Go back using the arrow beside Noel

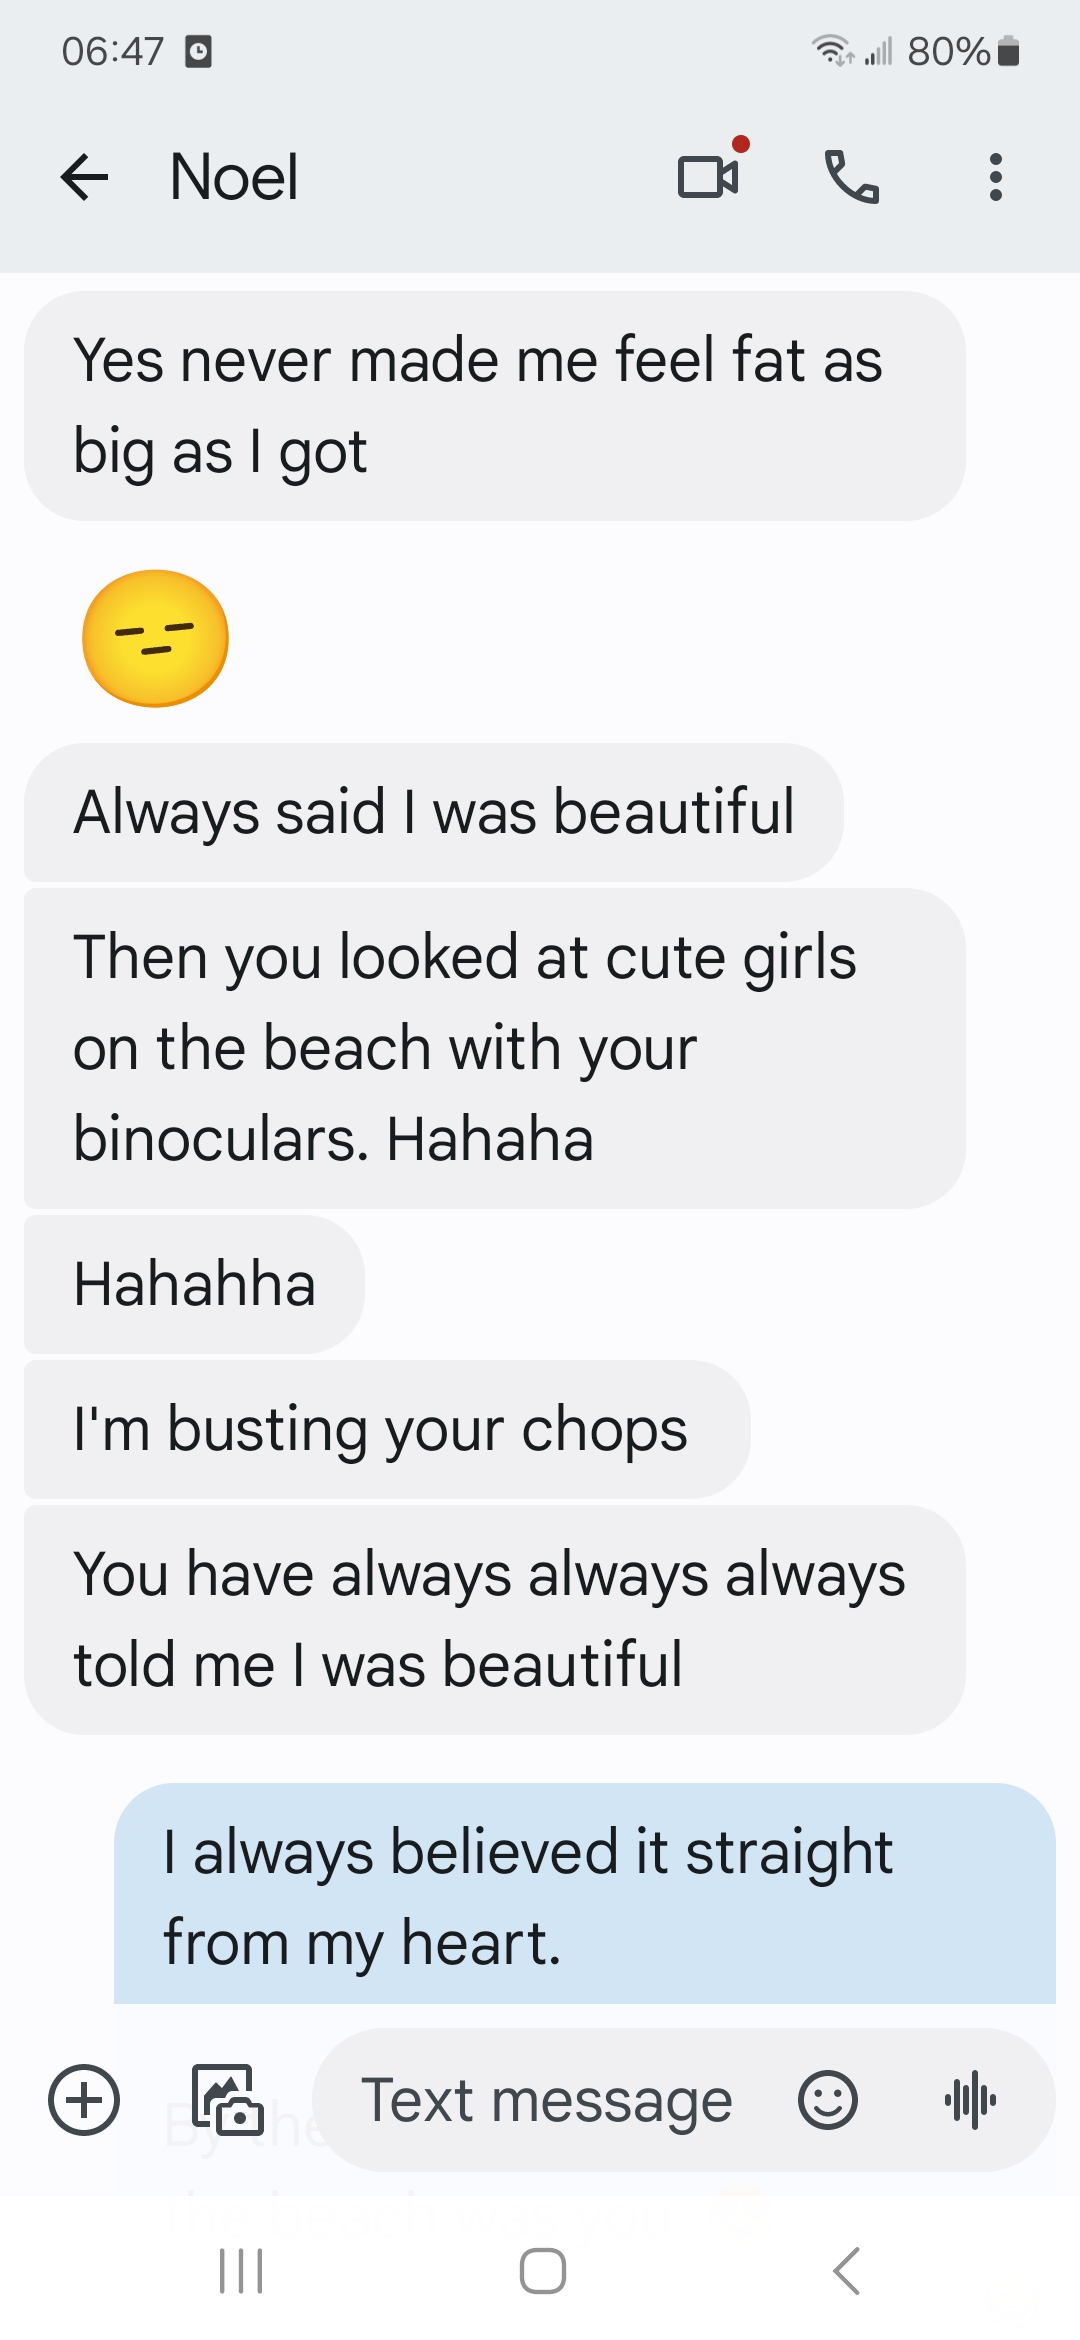coord(84,178)
